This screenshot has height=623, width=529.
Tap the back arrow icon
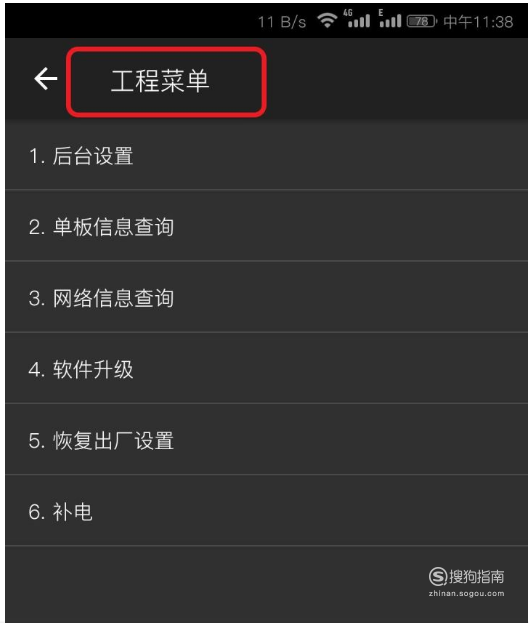(46, 79)
